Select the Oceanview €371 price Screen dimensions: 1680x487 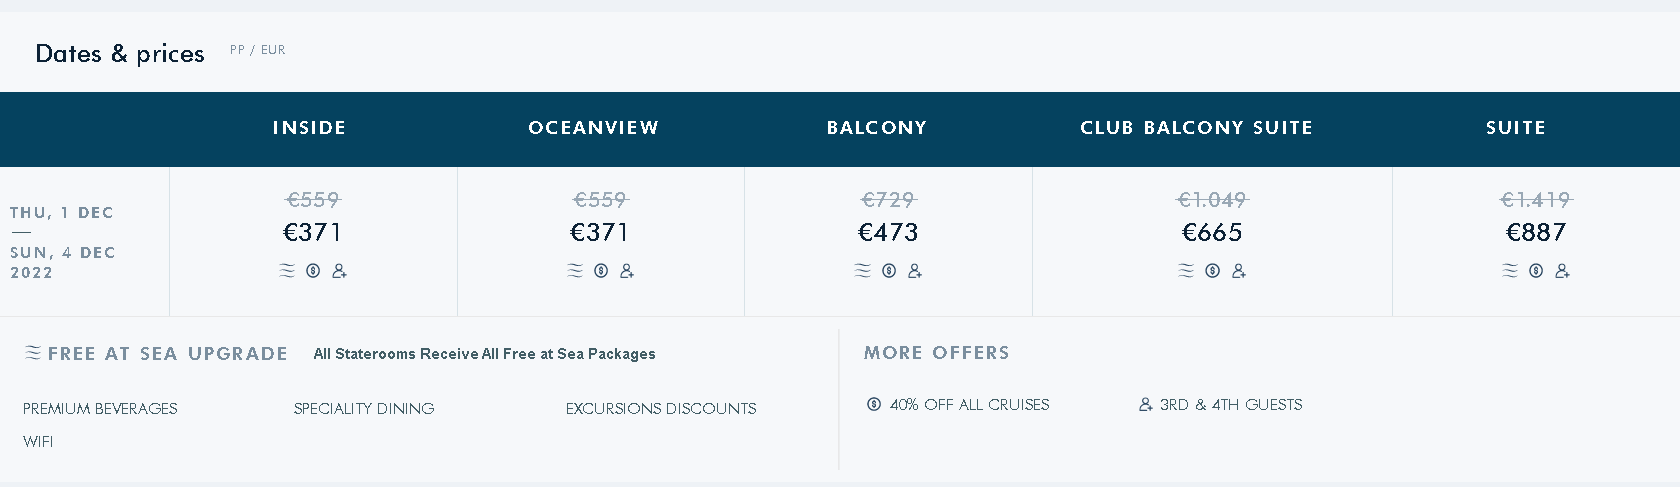pyautogui.click(x=600, y=233)
